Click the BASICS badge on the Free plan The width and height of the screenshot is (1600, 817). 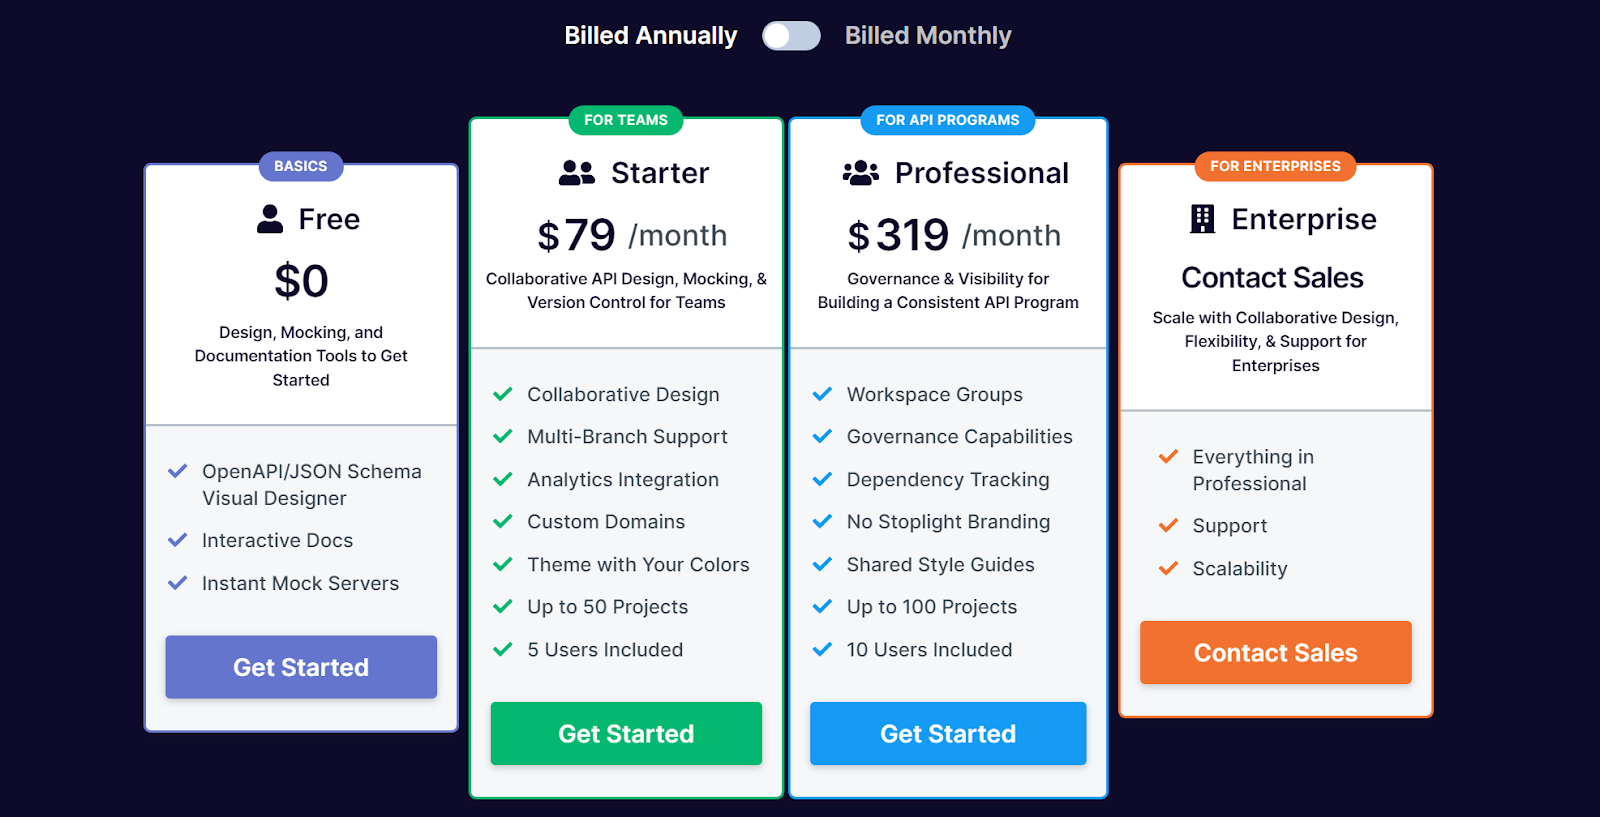[300, 166]
